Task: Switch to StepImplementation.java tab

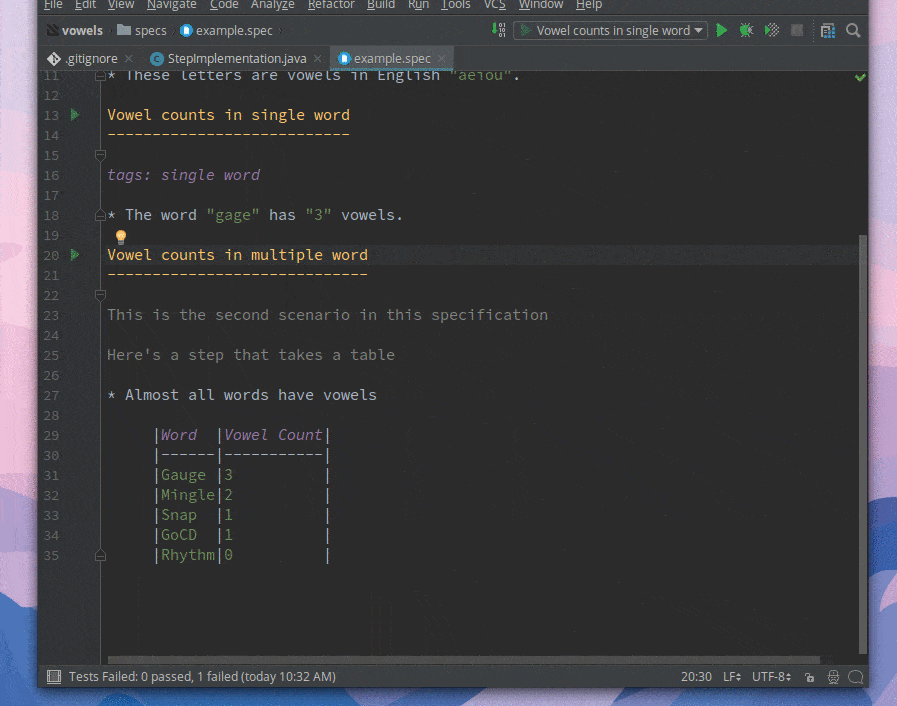Action: [236, 59]
